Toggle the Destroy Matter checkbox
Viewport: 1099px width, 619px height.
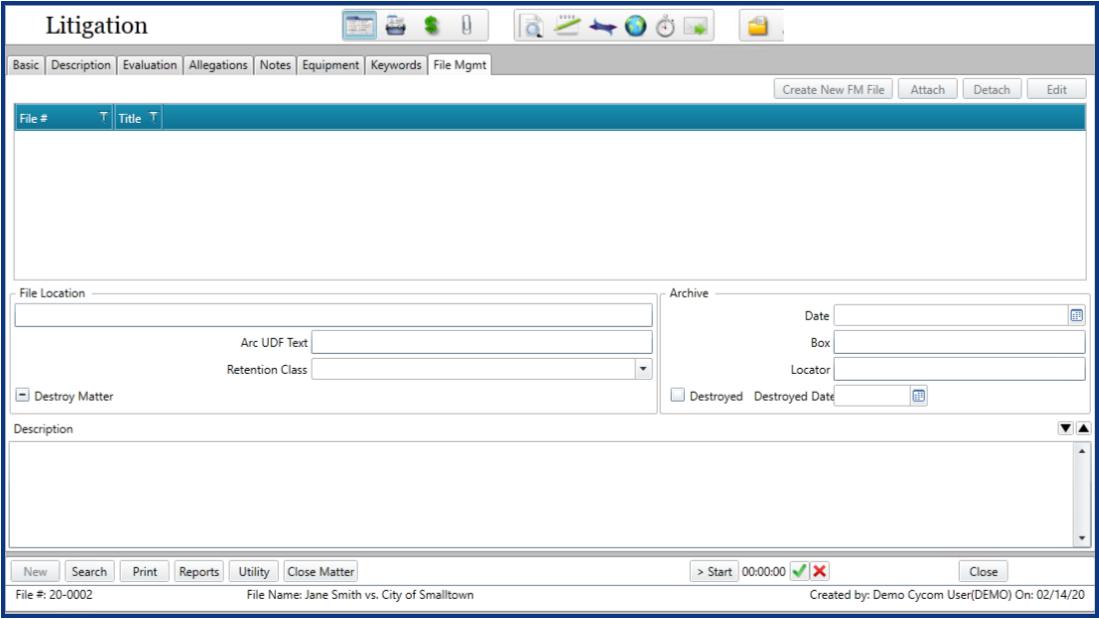tap(22, 395)
